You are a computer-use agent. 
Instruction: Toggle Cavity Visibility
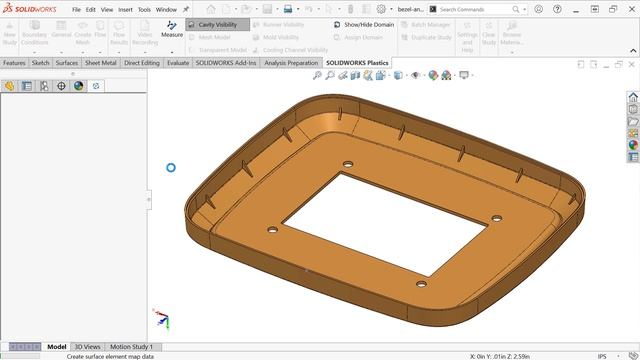218,24
